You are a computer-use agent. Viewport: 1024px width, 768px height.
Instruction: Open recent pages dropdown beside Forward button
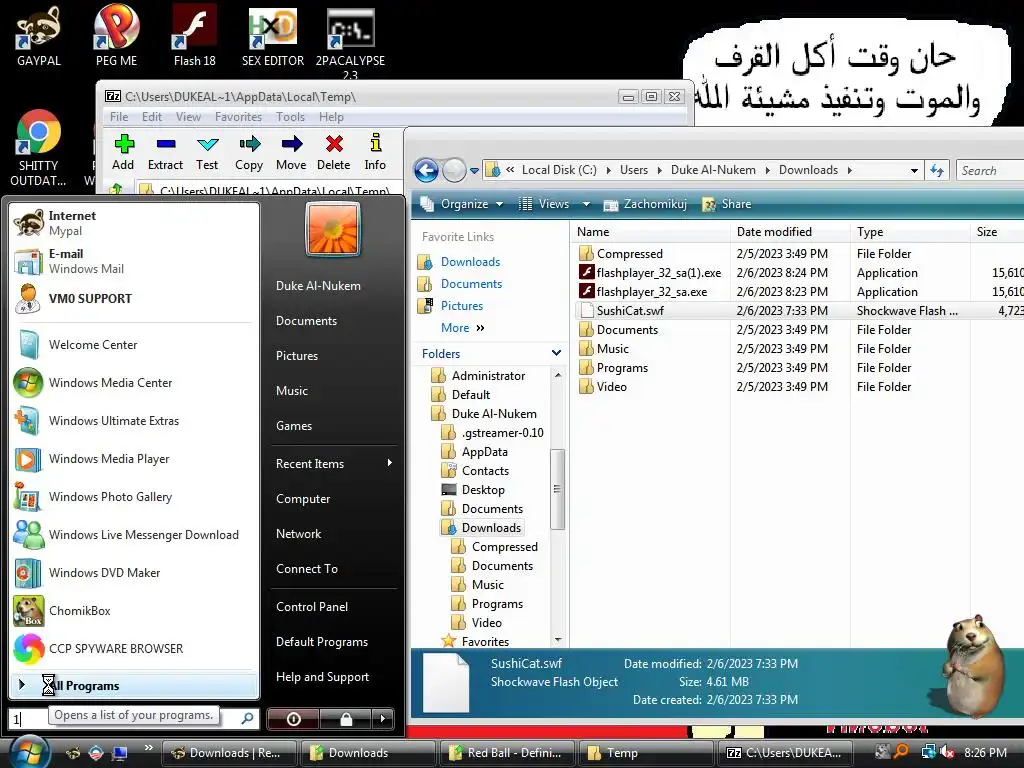pyautogui.click(x=475, y=171)
